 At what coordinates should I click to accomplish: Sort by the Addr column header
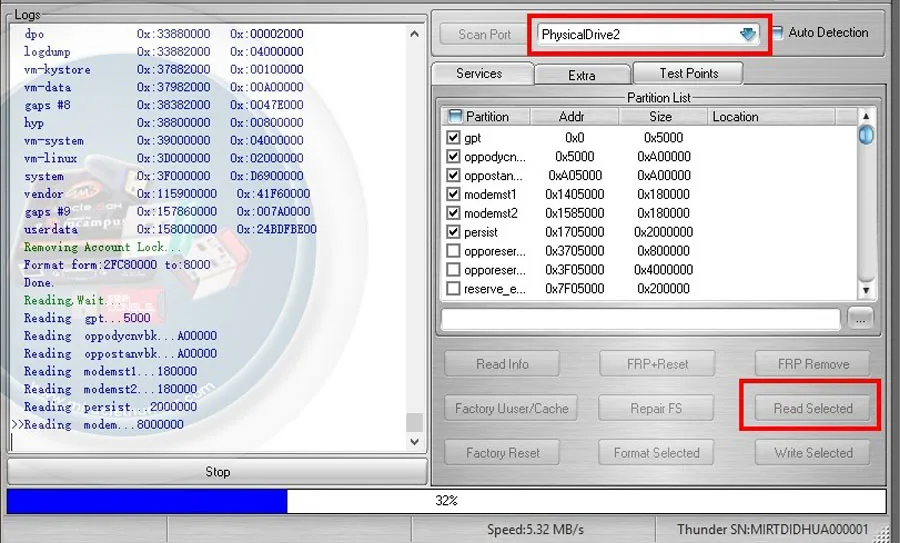point(574,117)
